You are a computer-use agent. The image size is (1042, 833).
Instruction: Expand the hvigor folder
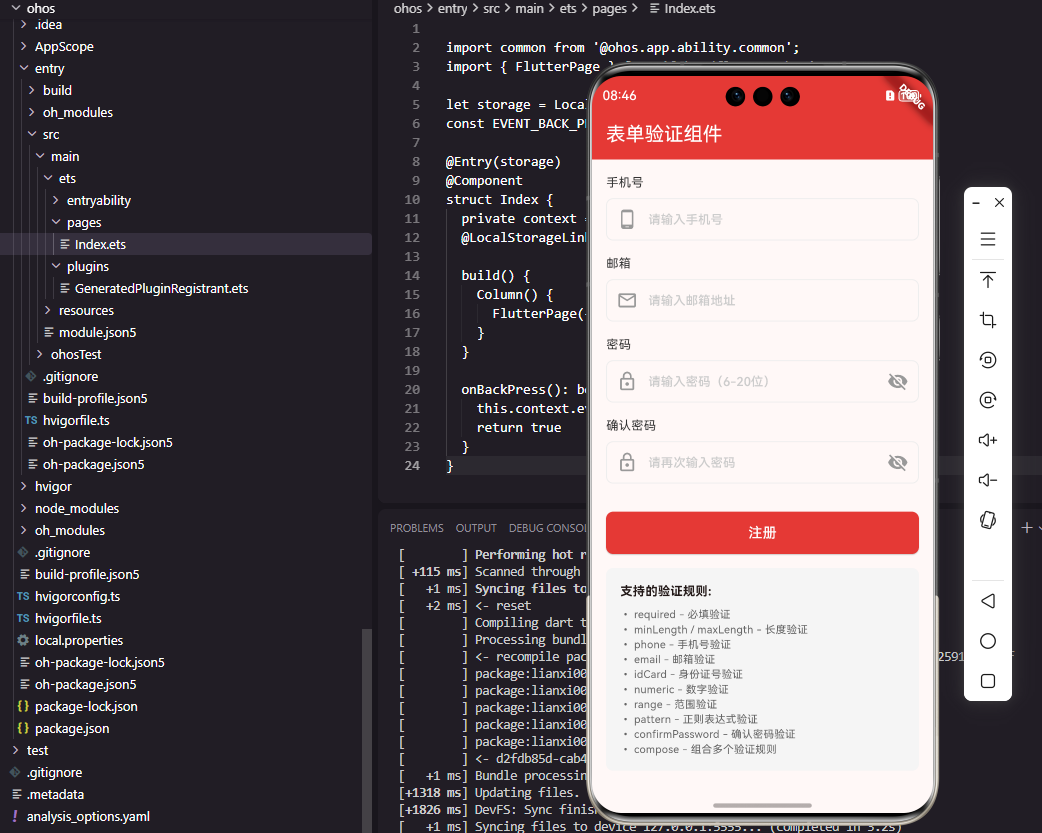coord(24,486)
